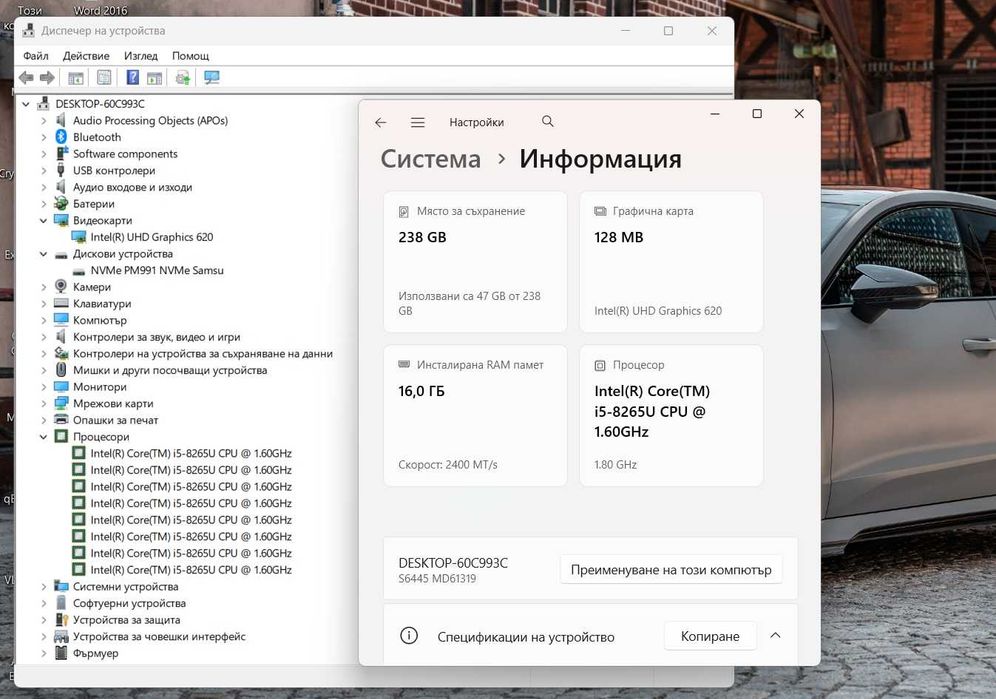Click the Монитори display icon

[61, 386]
